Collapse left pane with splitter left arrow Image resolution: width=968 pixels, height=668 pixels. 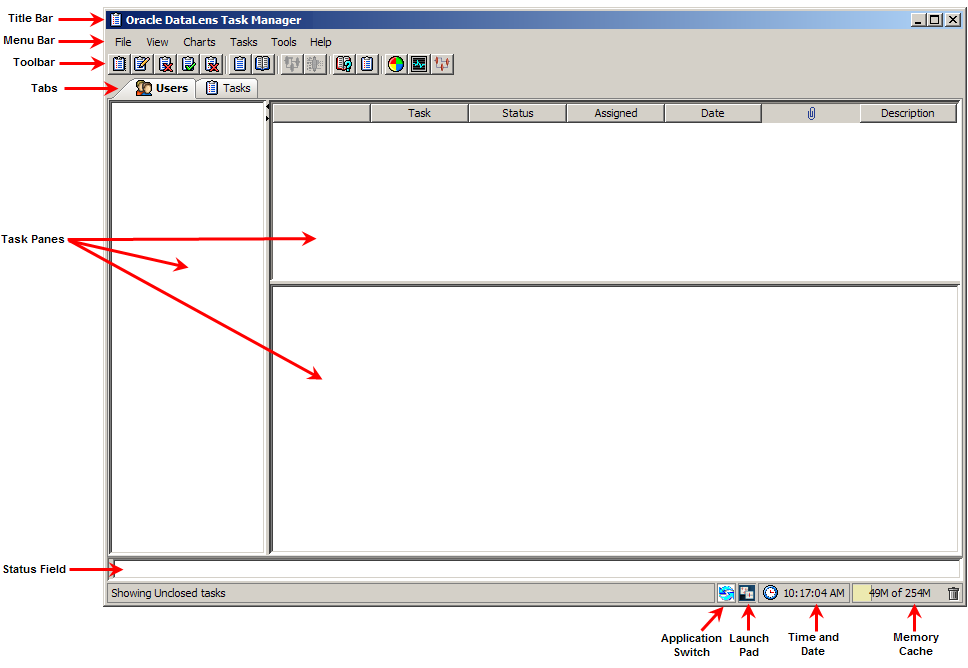(x=268, y=107)
